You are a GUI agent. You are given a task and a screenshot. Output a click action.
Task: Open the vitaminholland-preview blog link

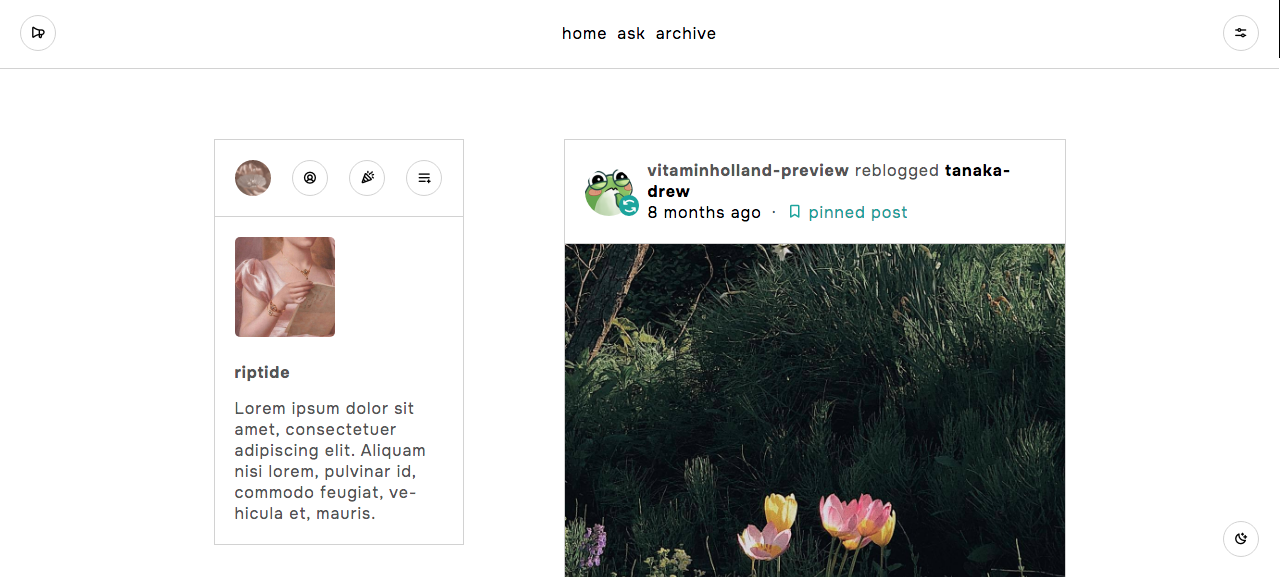tap(748, 170)
